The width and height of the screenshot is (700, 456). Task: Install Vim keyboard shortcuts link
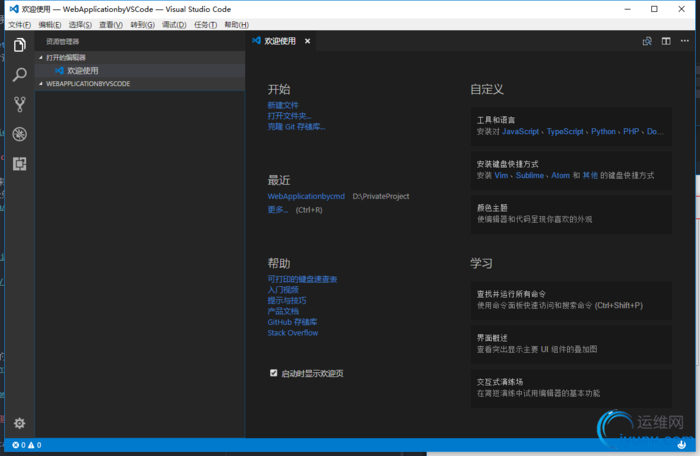(x=501, y=176)
